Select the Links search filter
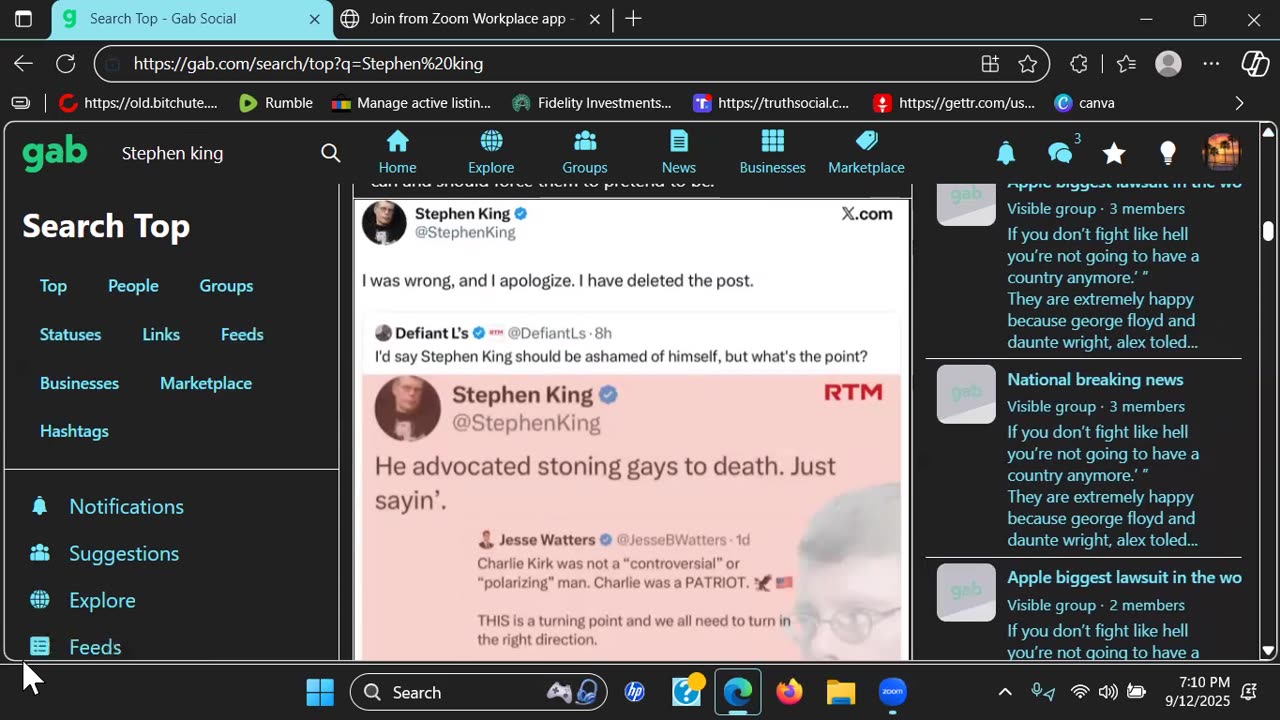The height and width of the screenshot is (720, 1280). [x=161, y=335]
